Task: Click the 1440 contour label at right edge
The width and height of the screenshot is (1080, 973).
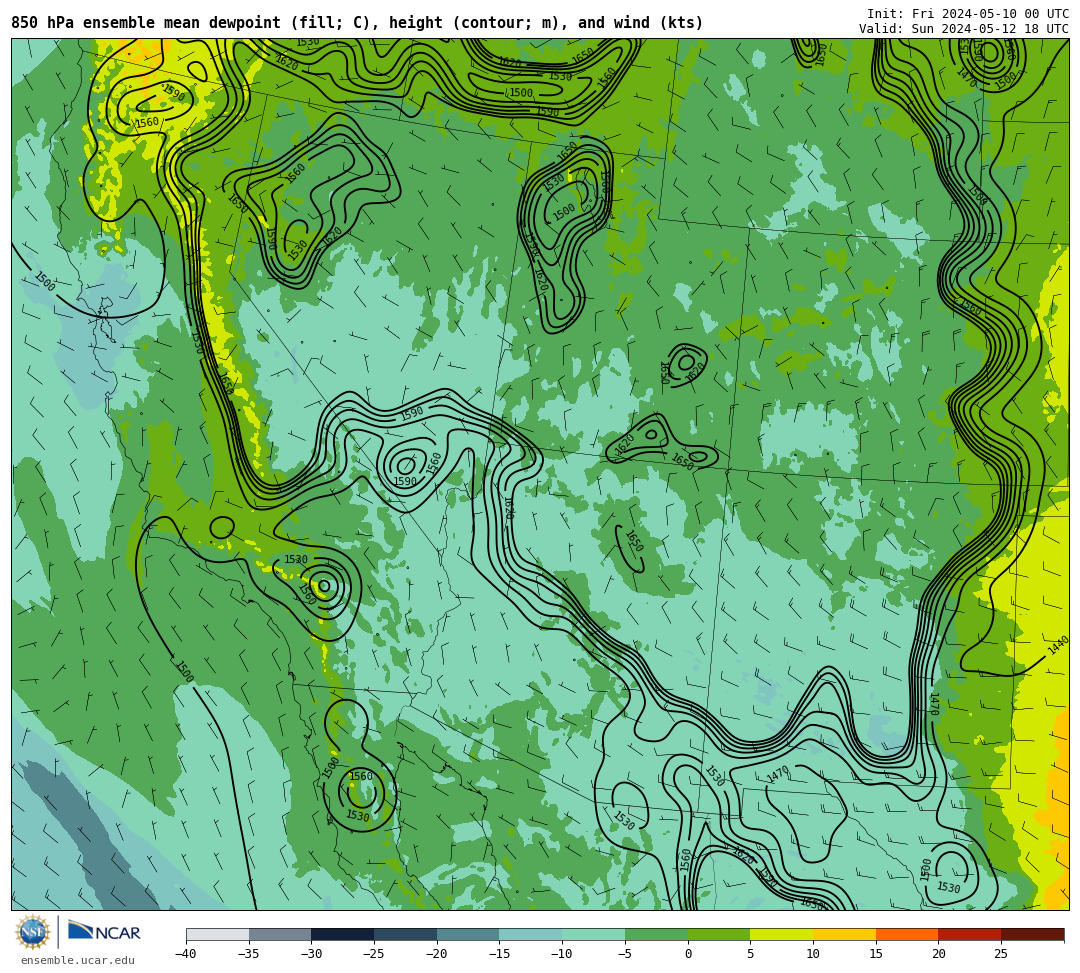Action: [x=1057, y=645]
